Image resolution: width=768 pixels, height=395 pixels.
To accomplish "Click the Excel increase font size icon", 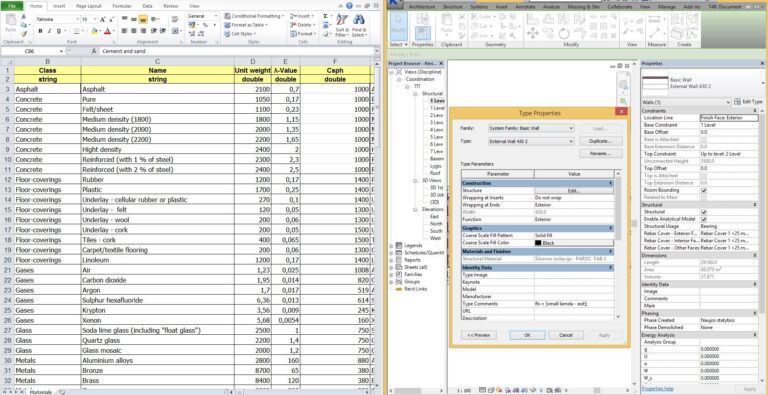I will (x=103, y=19).
